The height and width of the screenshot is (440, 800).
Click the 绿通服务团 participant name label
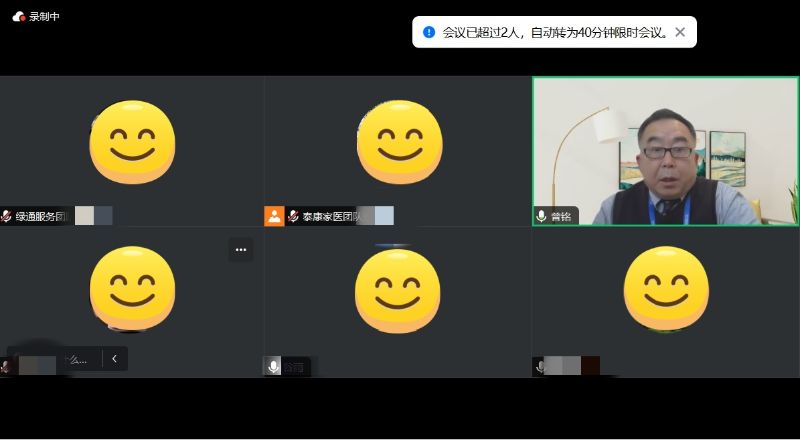tap(41, 216)
